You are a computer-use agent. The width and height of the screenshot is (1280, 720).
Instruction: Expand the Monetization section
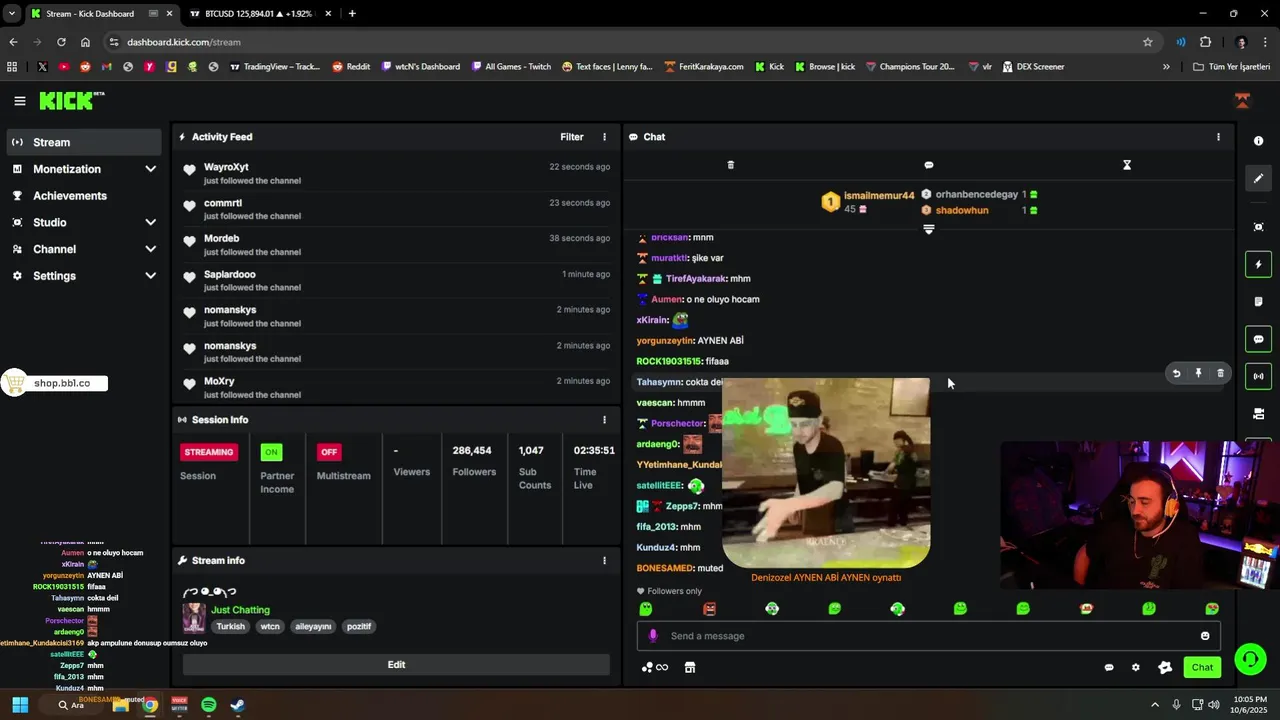tap(84, 169)
